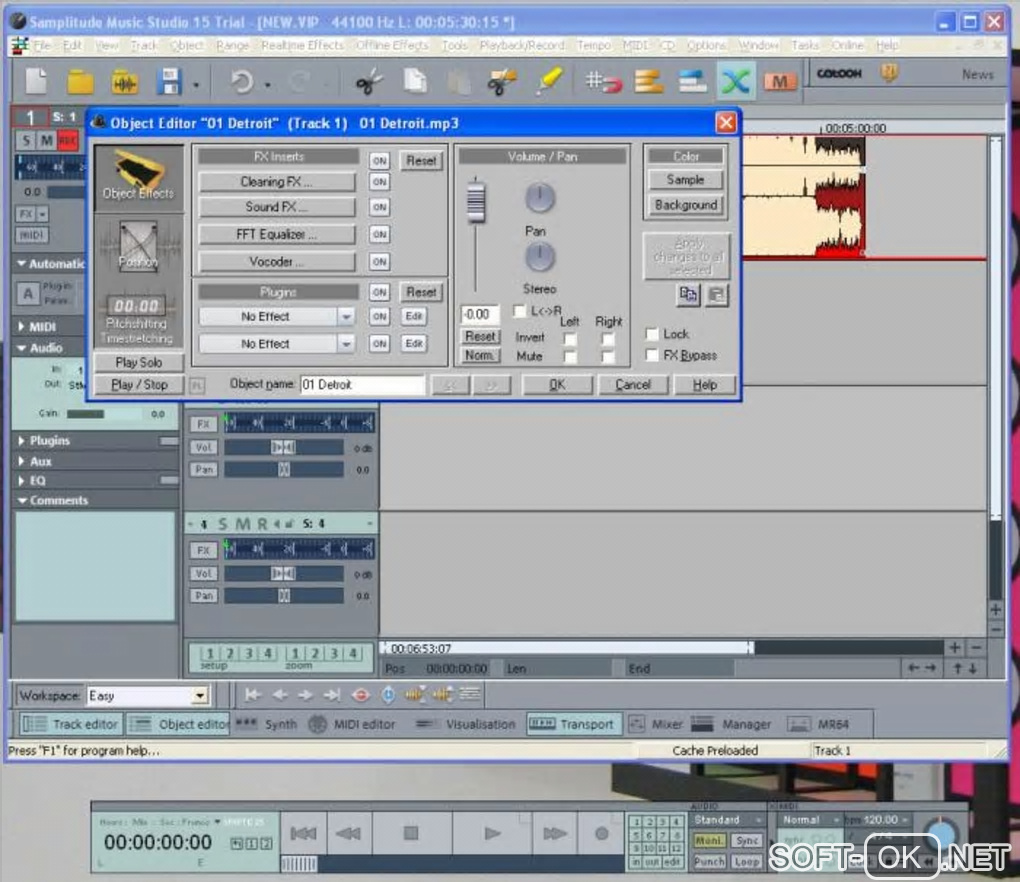Start playback in the transport console
The width and height of the screenshot is (1020, 882).
(x=492, y=833)
